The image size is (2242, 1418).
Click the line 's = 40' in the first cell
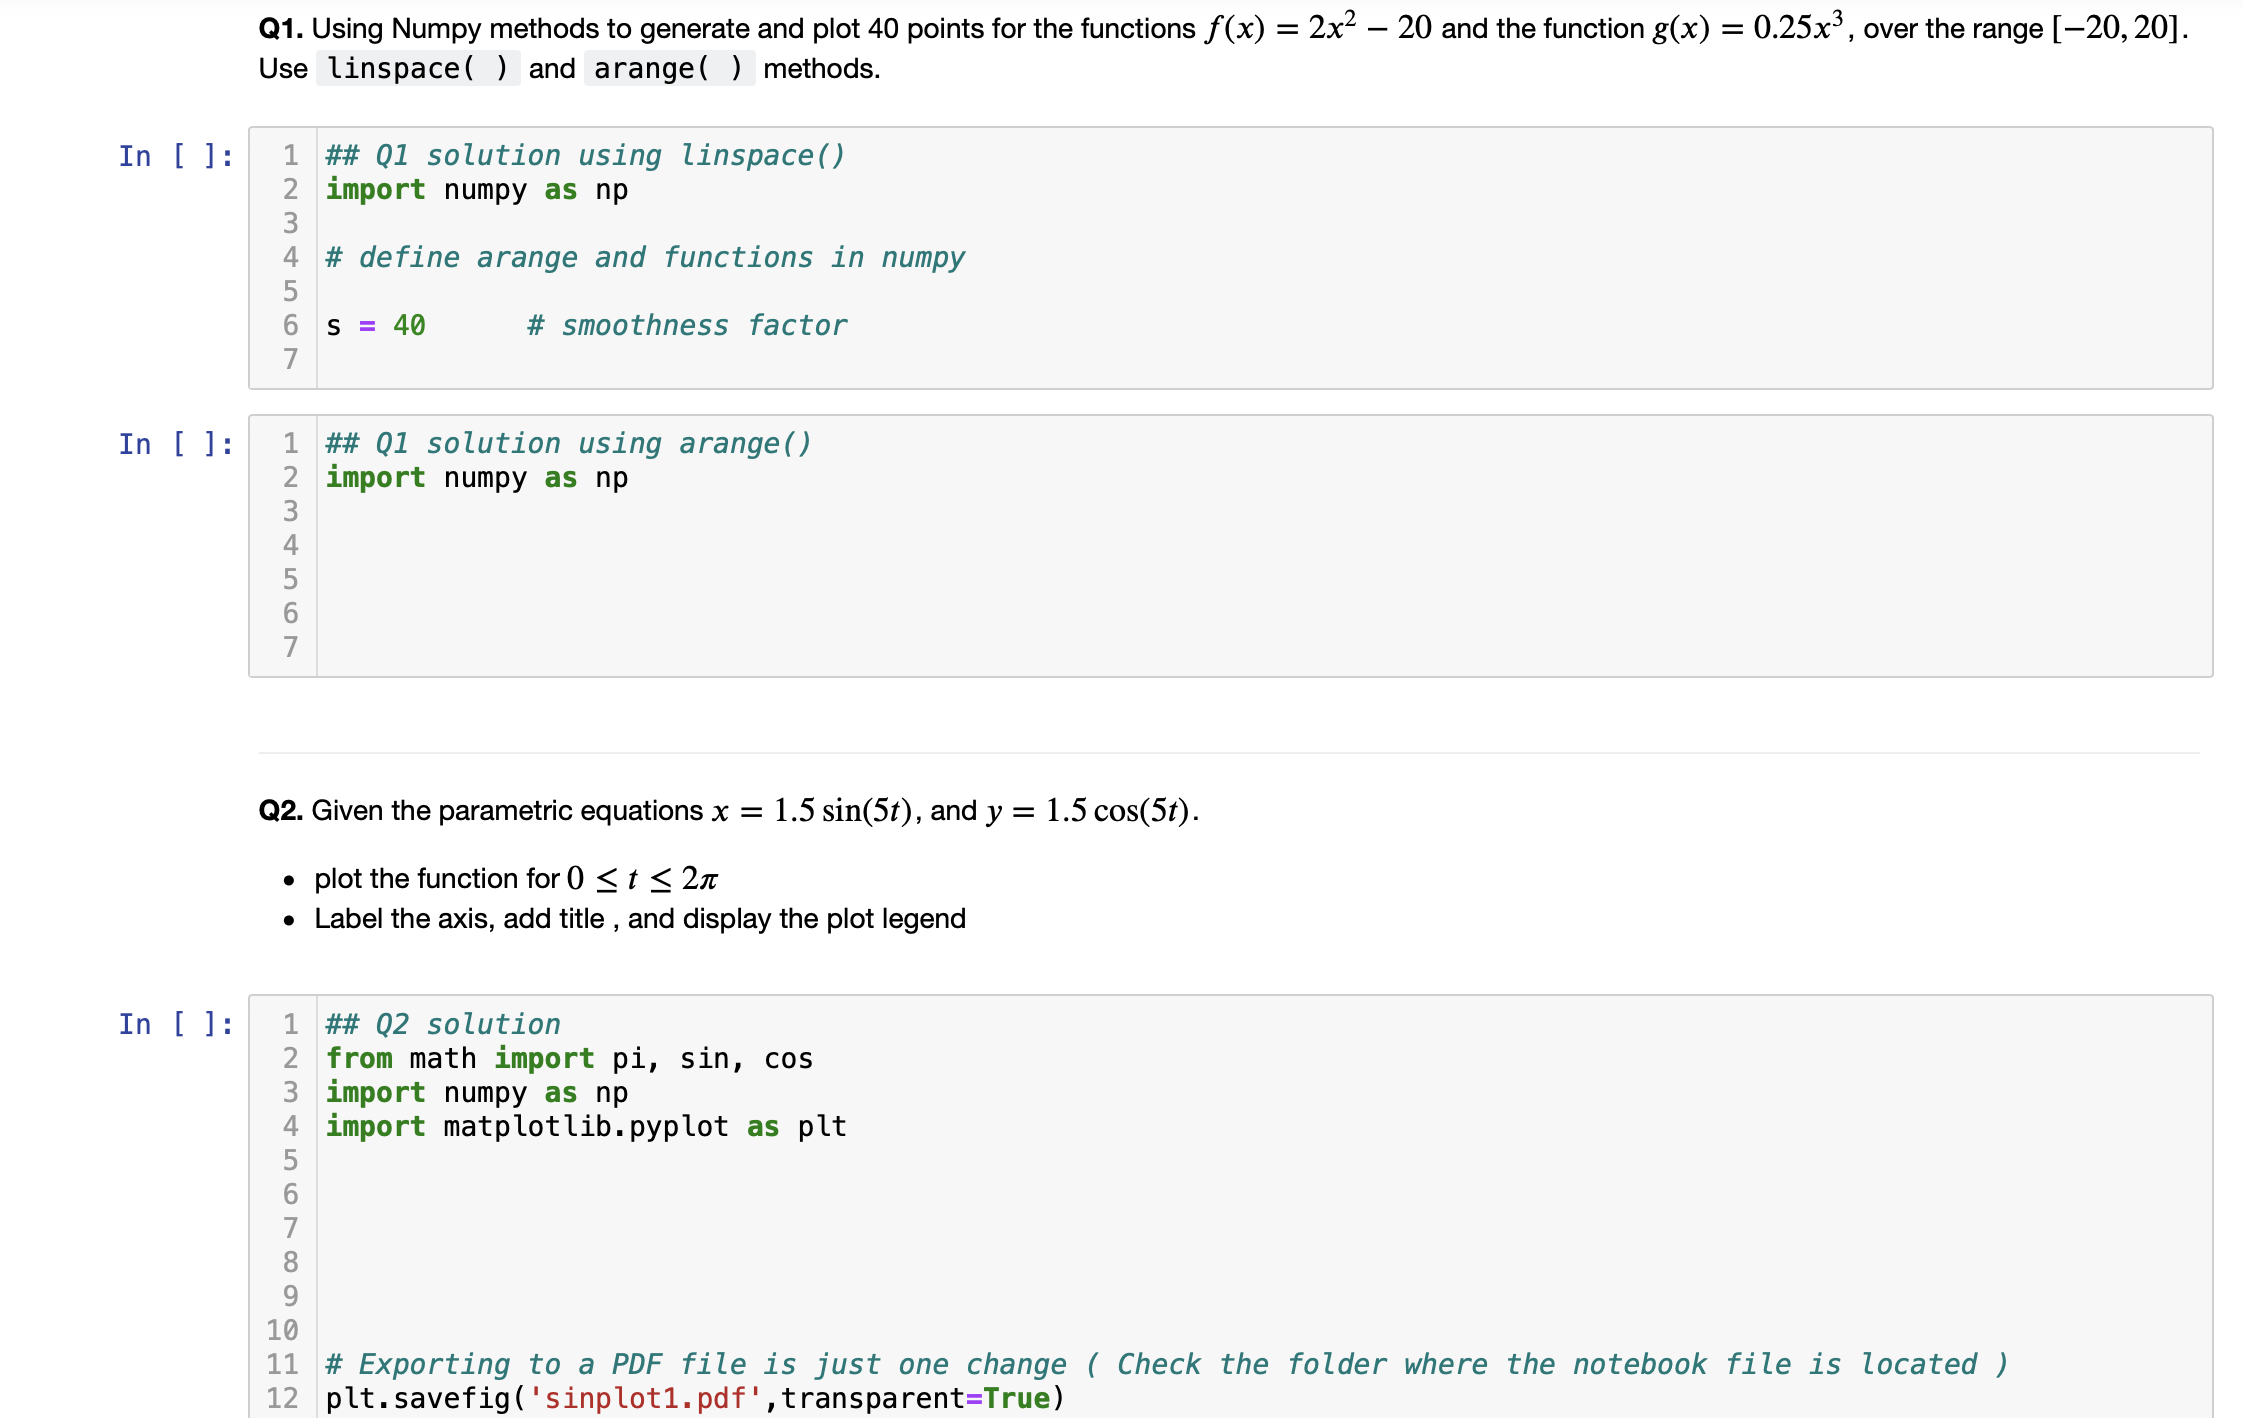(x=374, y=325)
